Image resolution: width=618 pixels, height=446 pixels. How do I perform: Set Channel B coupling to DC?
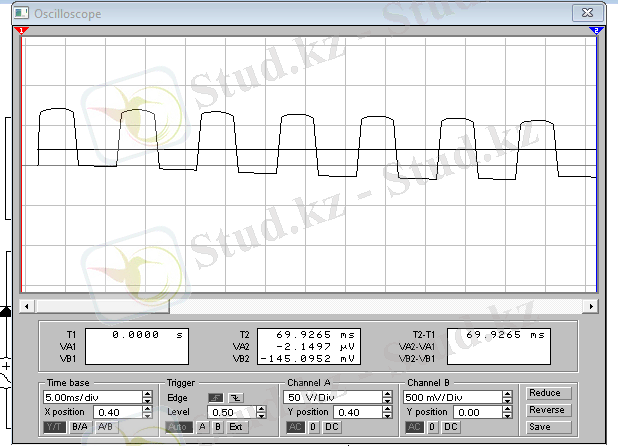click(x=450, y=427)
